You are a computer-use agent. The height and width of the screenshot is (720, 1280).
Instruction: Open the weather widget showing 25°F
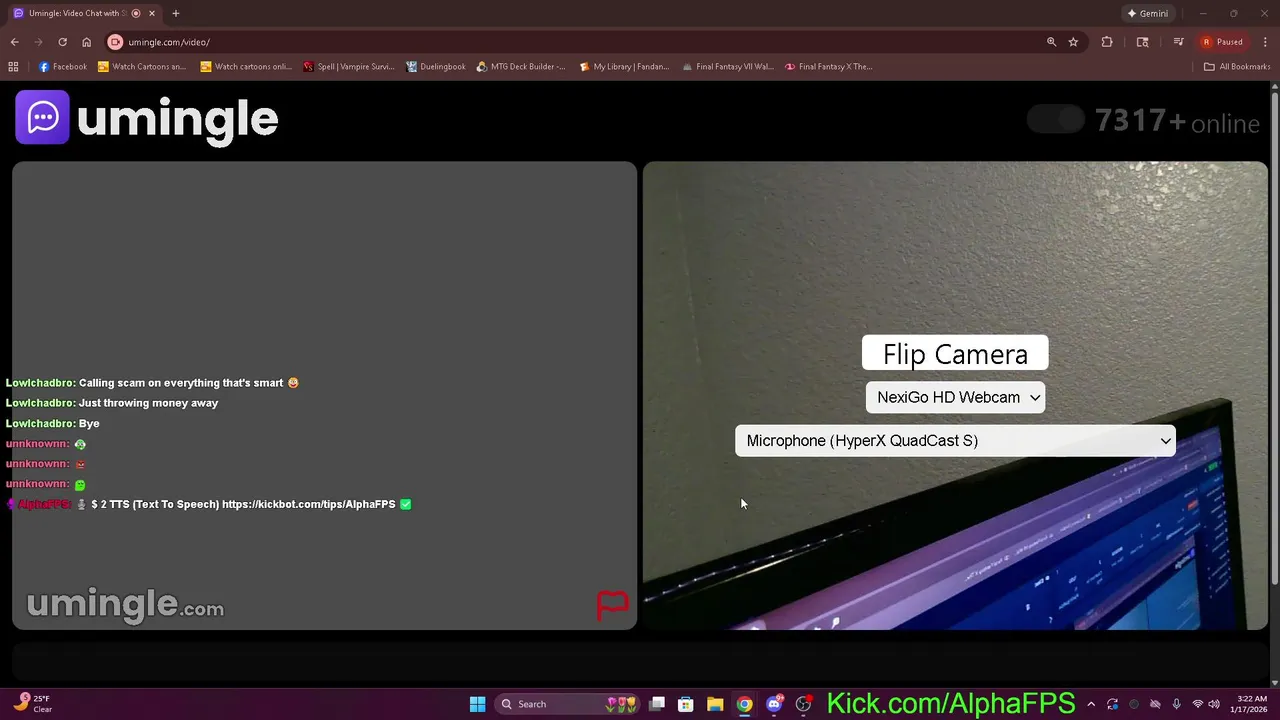coord(32,704)
